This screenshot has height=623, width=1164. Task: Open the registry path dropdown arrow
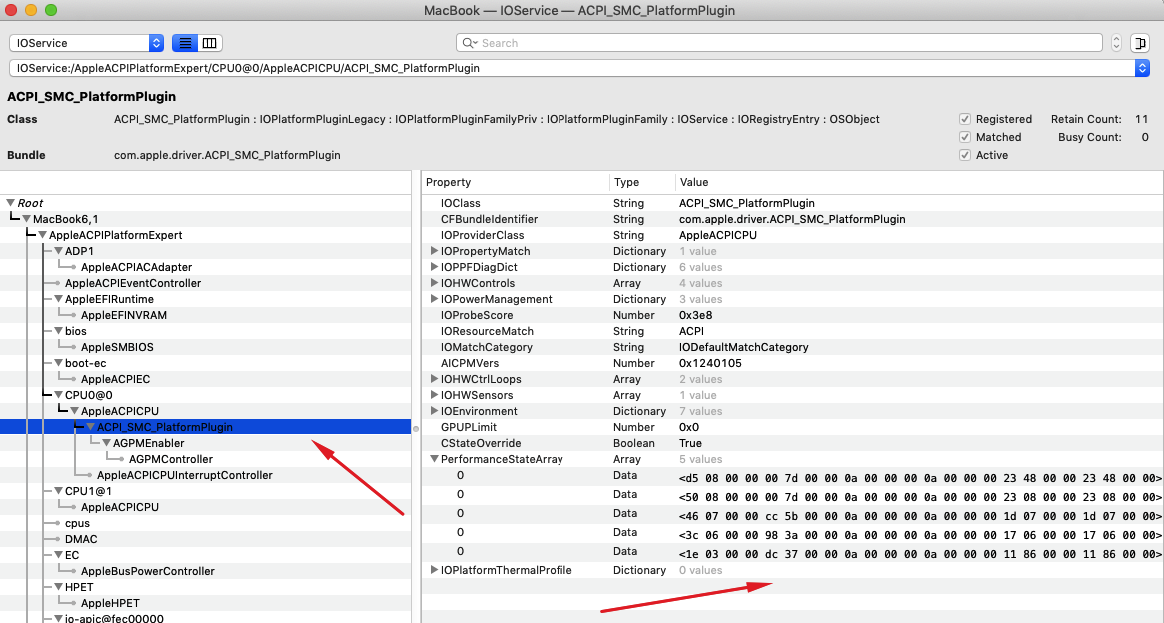(1142, 68)
